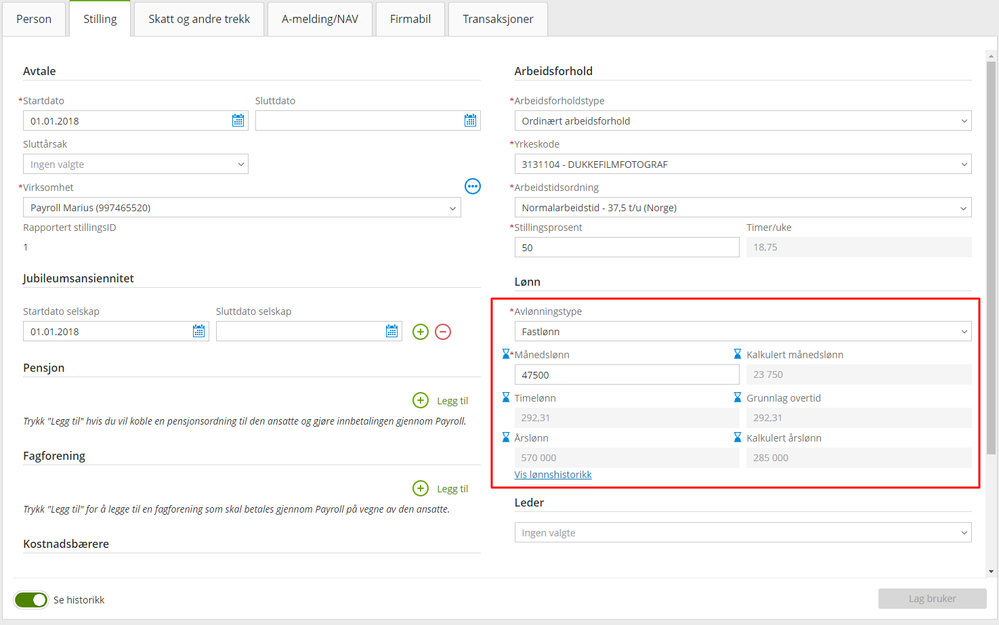This screenshot has width=999, height=625.
Task: Switch to the Person tab
Action: (34, 19)
